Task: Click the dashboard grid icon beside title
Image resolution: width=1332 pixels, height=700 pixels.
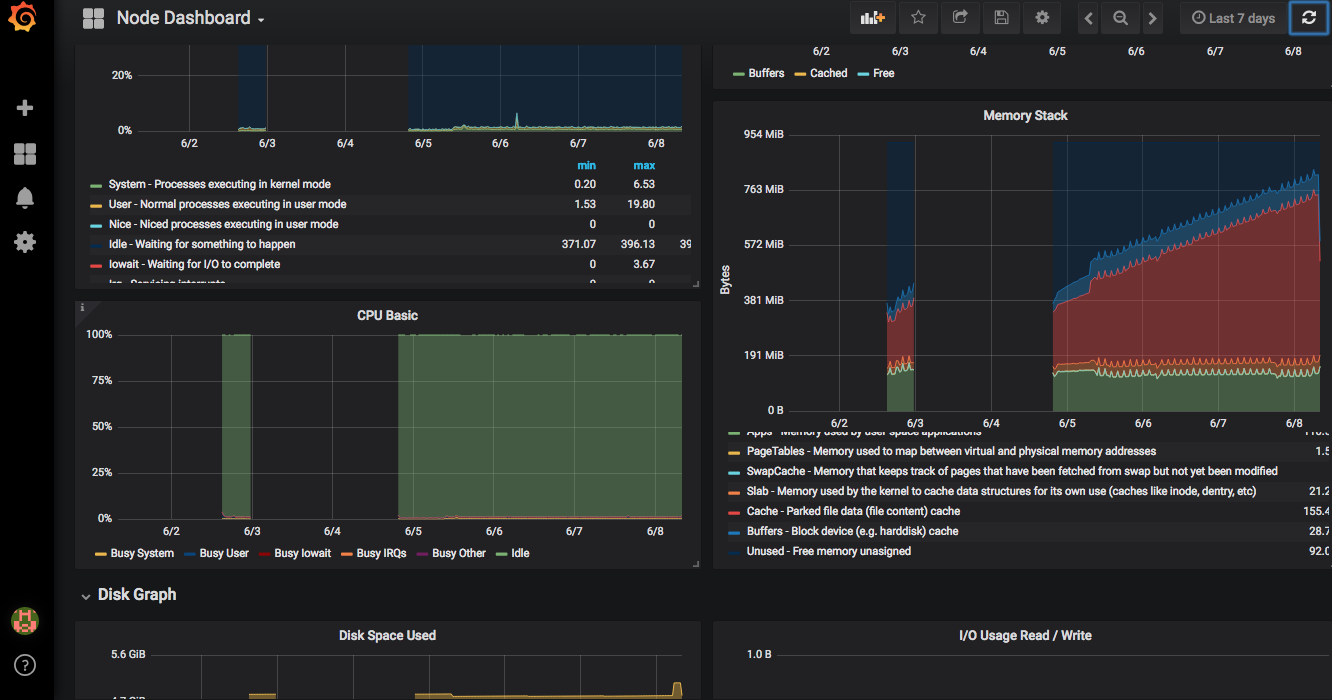Action: click(x=93, y=18)
